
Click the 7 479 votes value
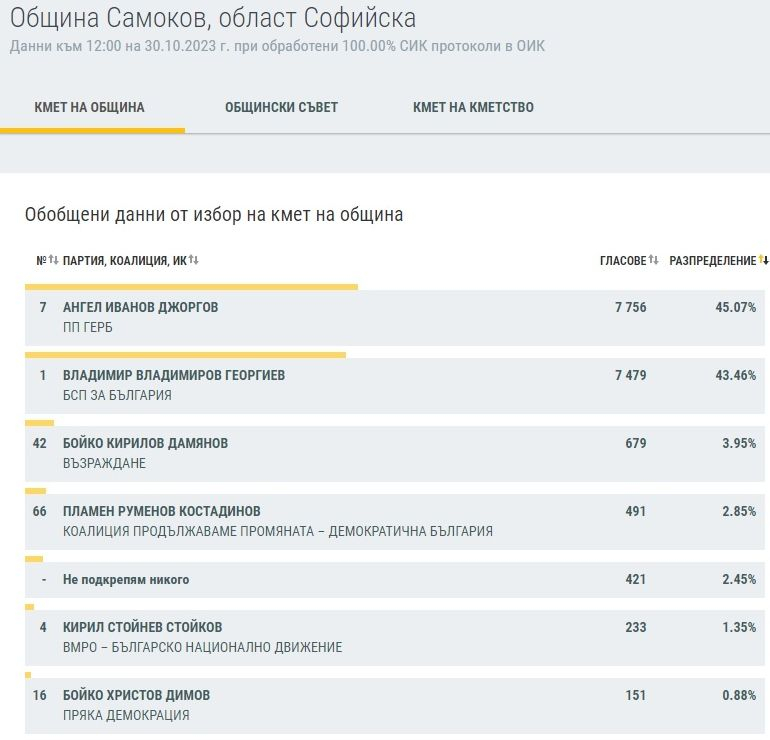point(631,376)
